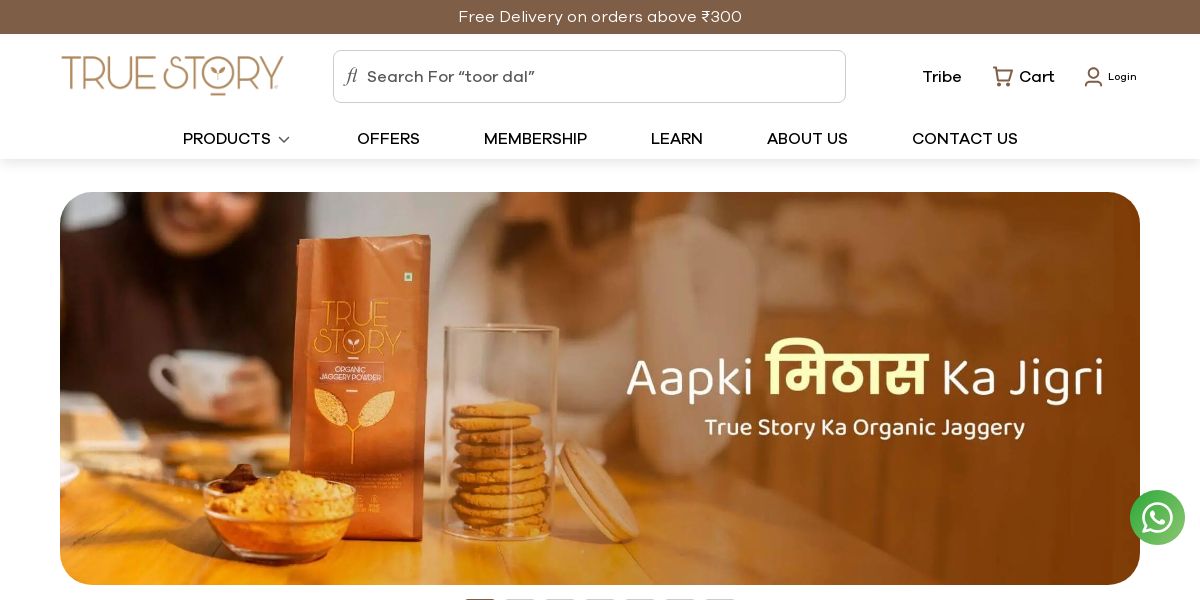Click the Cart text link
Viewport: 1200px width, 600px height.
pos(1036,77)
